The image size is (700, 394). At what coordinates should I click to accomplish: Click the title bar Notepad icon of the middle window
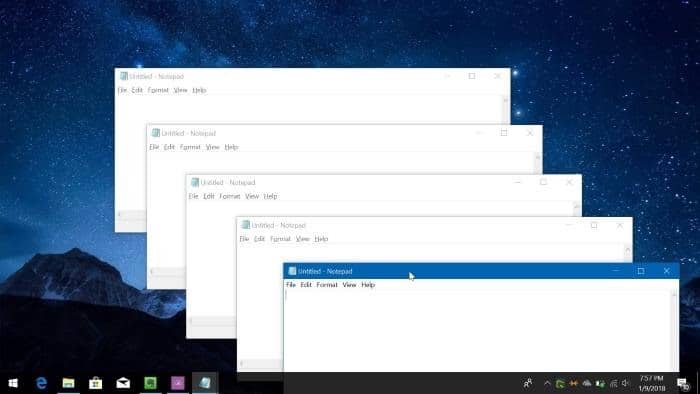(x=195, y=182)
